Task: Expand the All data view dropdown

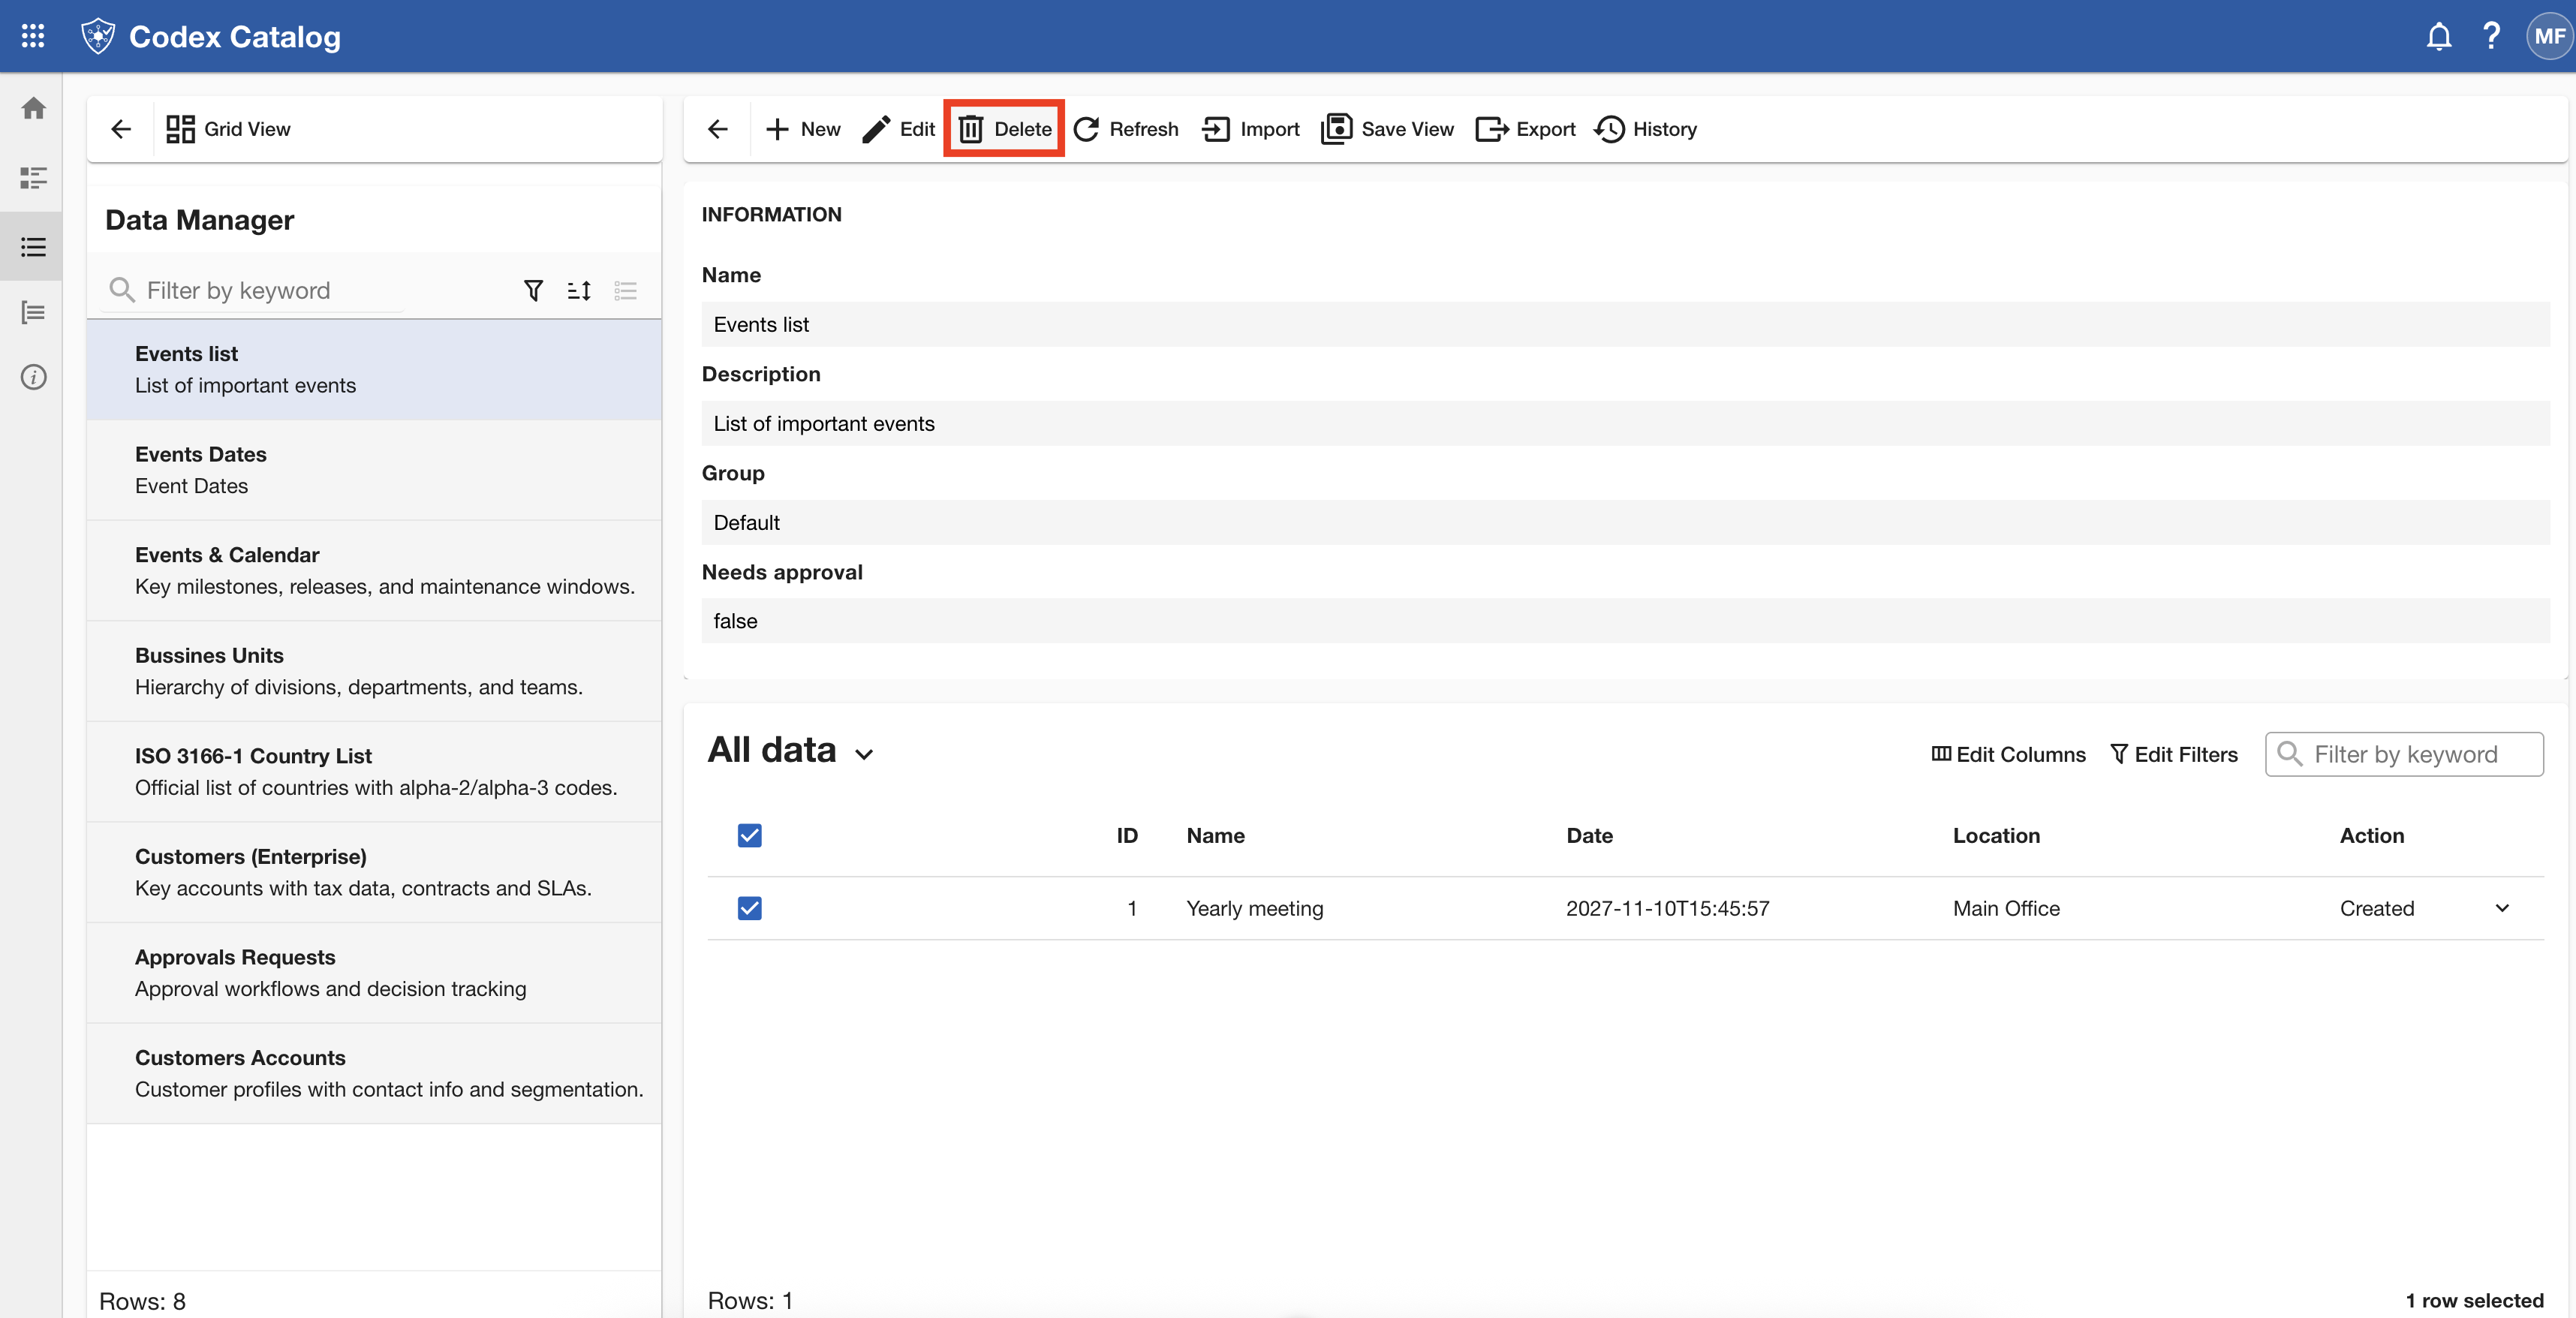Action: point(864,754)
